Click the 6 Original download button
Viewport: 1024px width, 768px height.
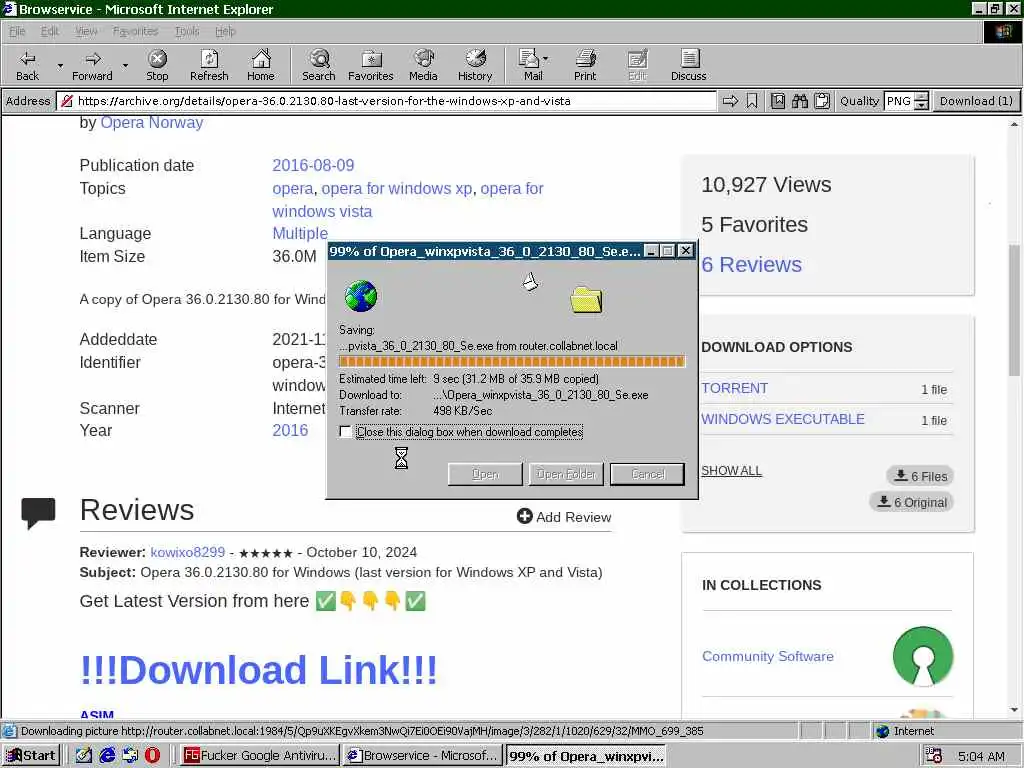coord(912,502)
